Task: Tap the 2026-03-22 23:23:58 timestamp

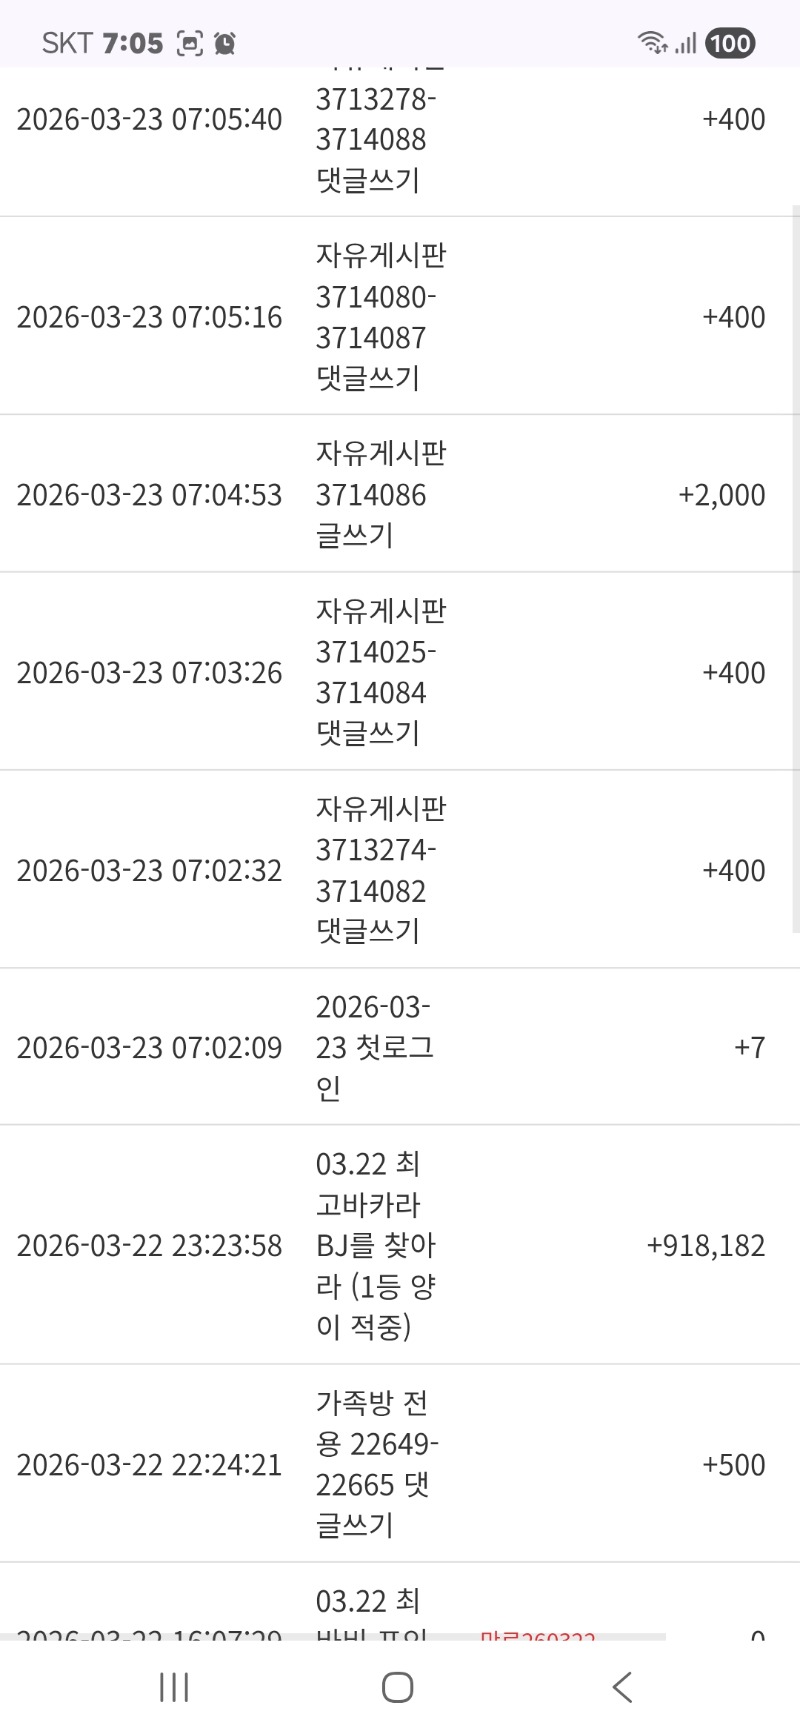Action: (150, 1246)
